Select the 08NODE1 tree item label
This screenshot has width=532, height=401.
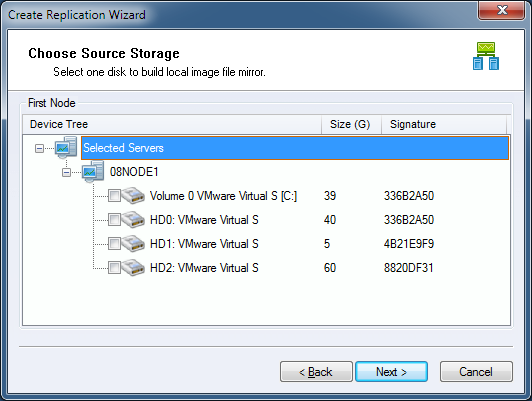pyautogui.click(x=134, y=172)
